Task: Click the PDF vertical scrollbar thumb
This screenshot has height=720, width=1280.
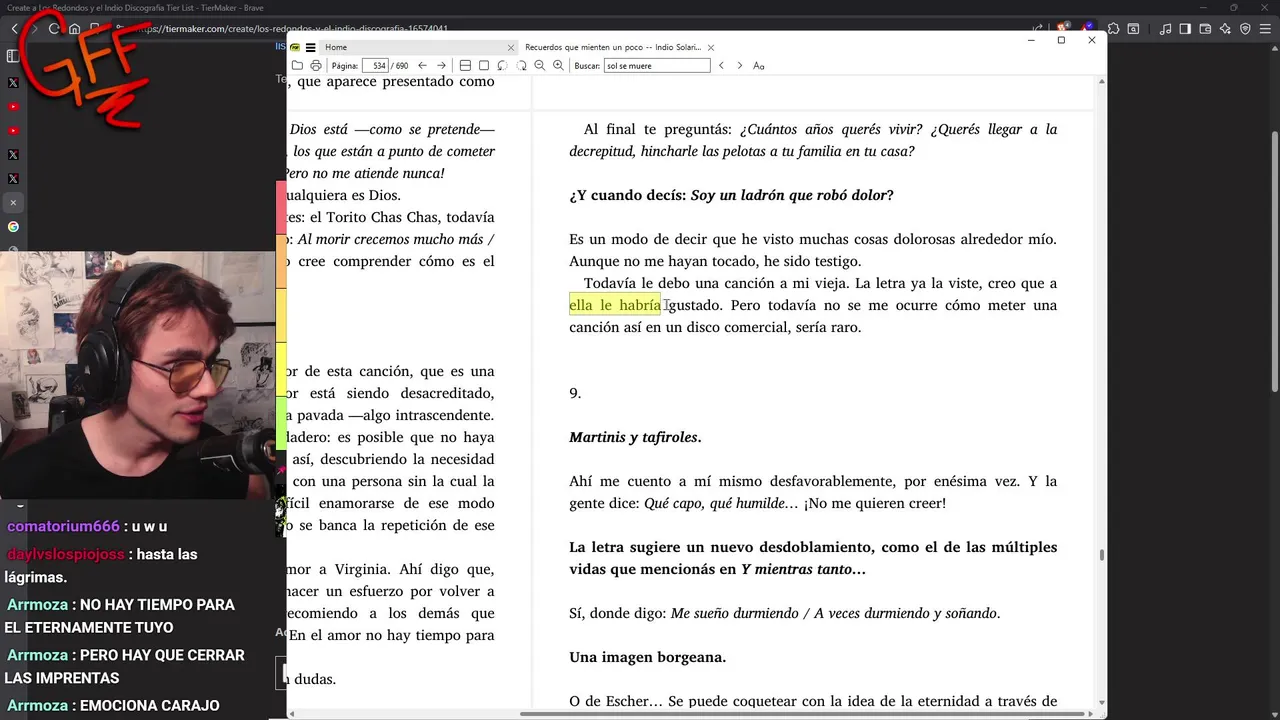Action: tap(1101, 555)
